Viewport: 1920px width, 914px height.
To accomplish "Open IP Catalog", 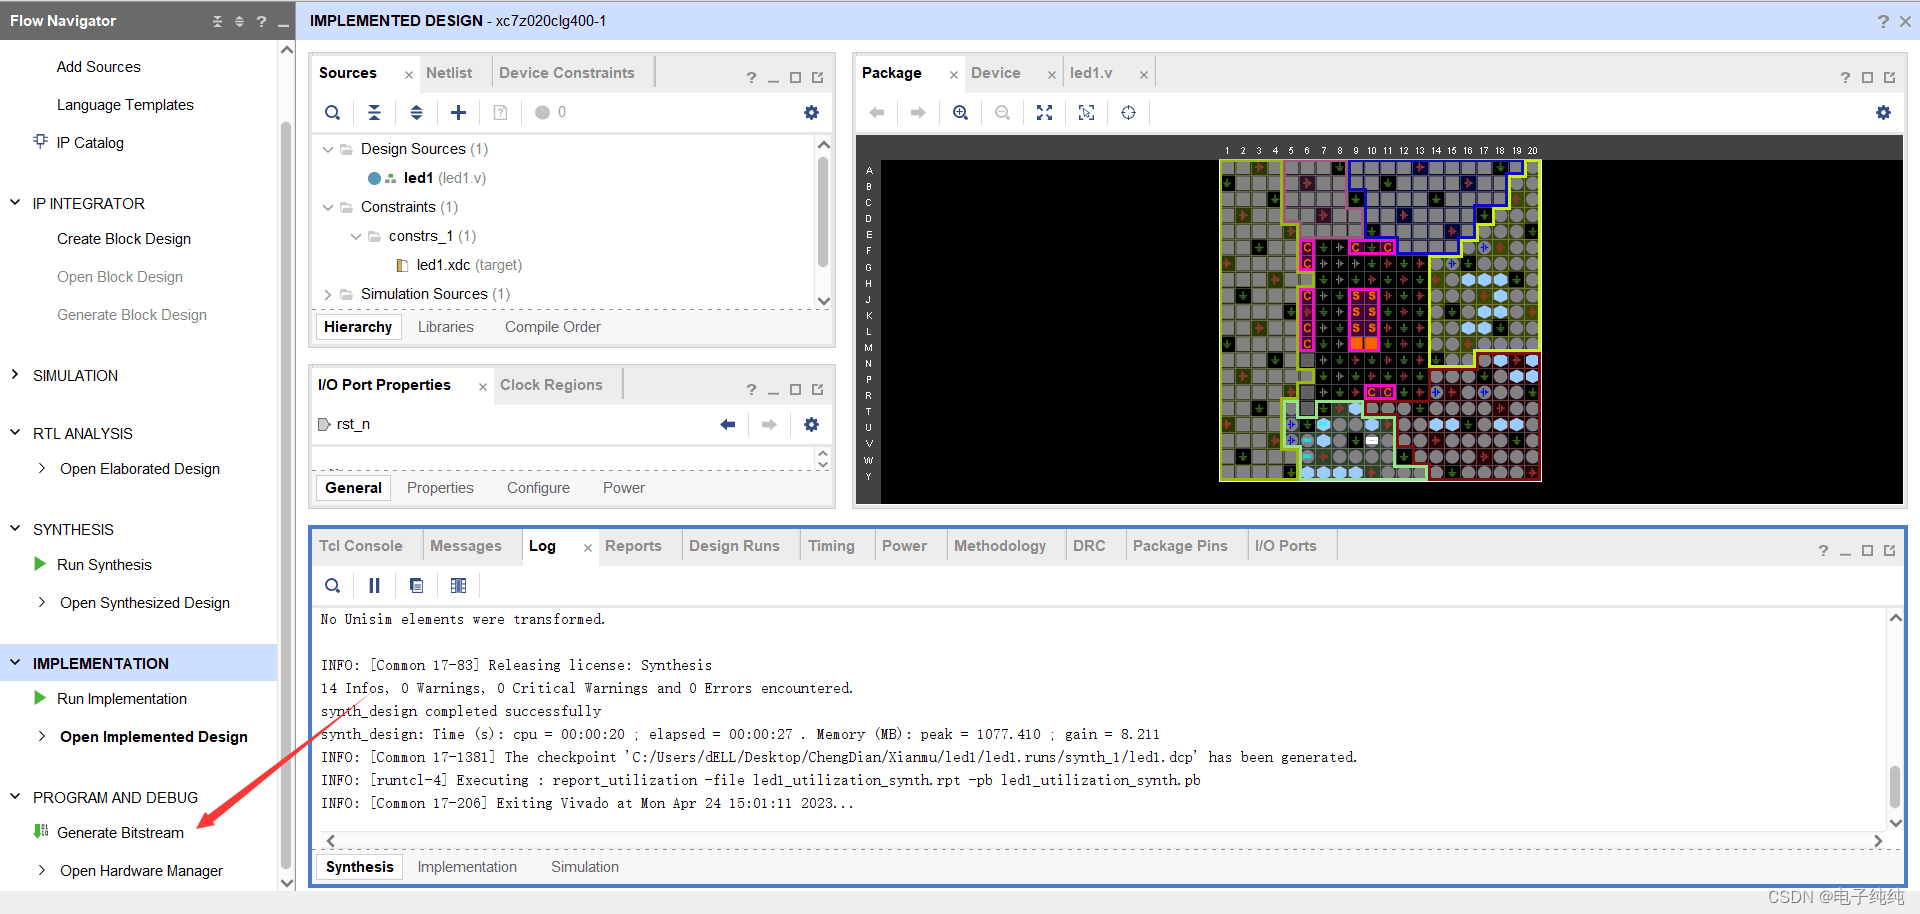I will pos(90,143).
